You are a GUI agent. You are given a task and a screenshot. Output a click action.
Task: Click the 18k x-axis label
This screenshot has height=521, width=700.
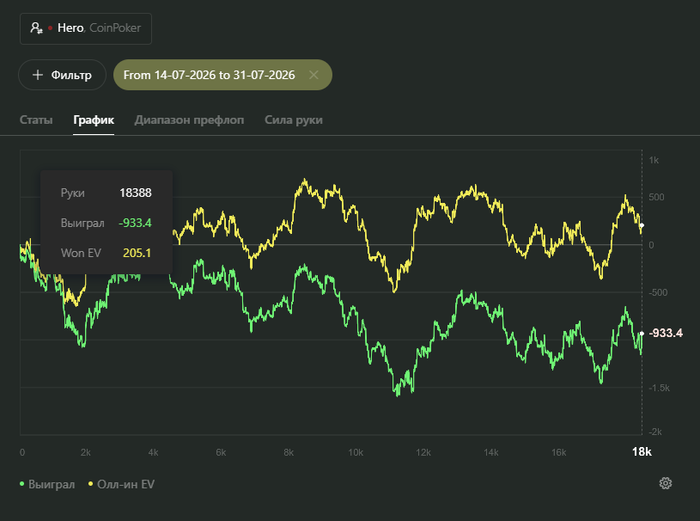(x=642, y=452)
